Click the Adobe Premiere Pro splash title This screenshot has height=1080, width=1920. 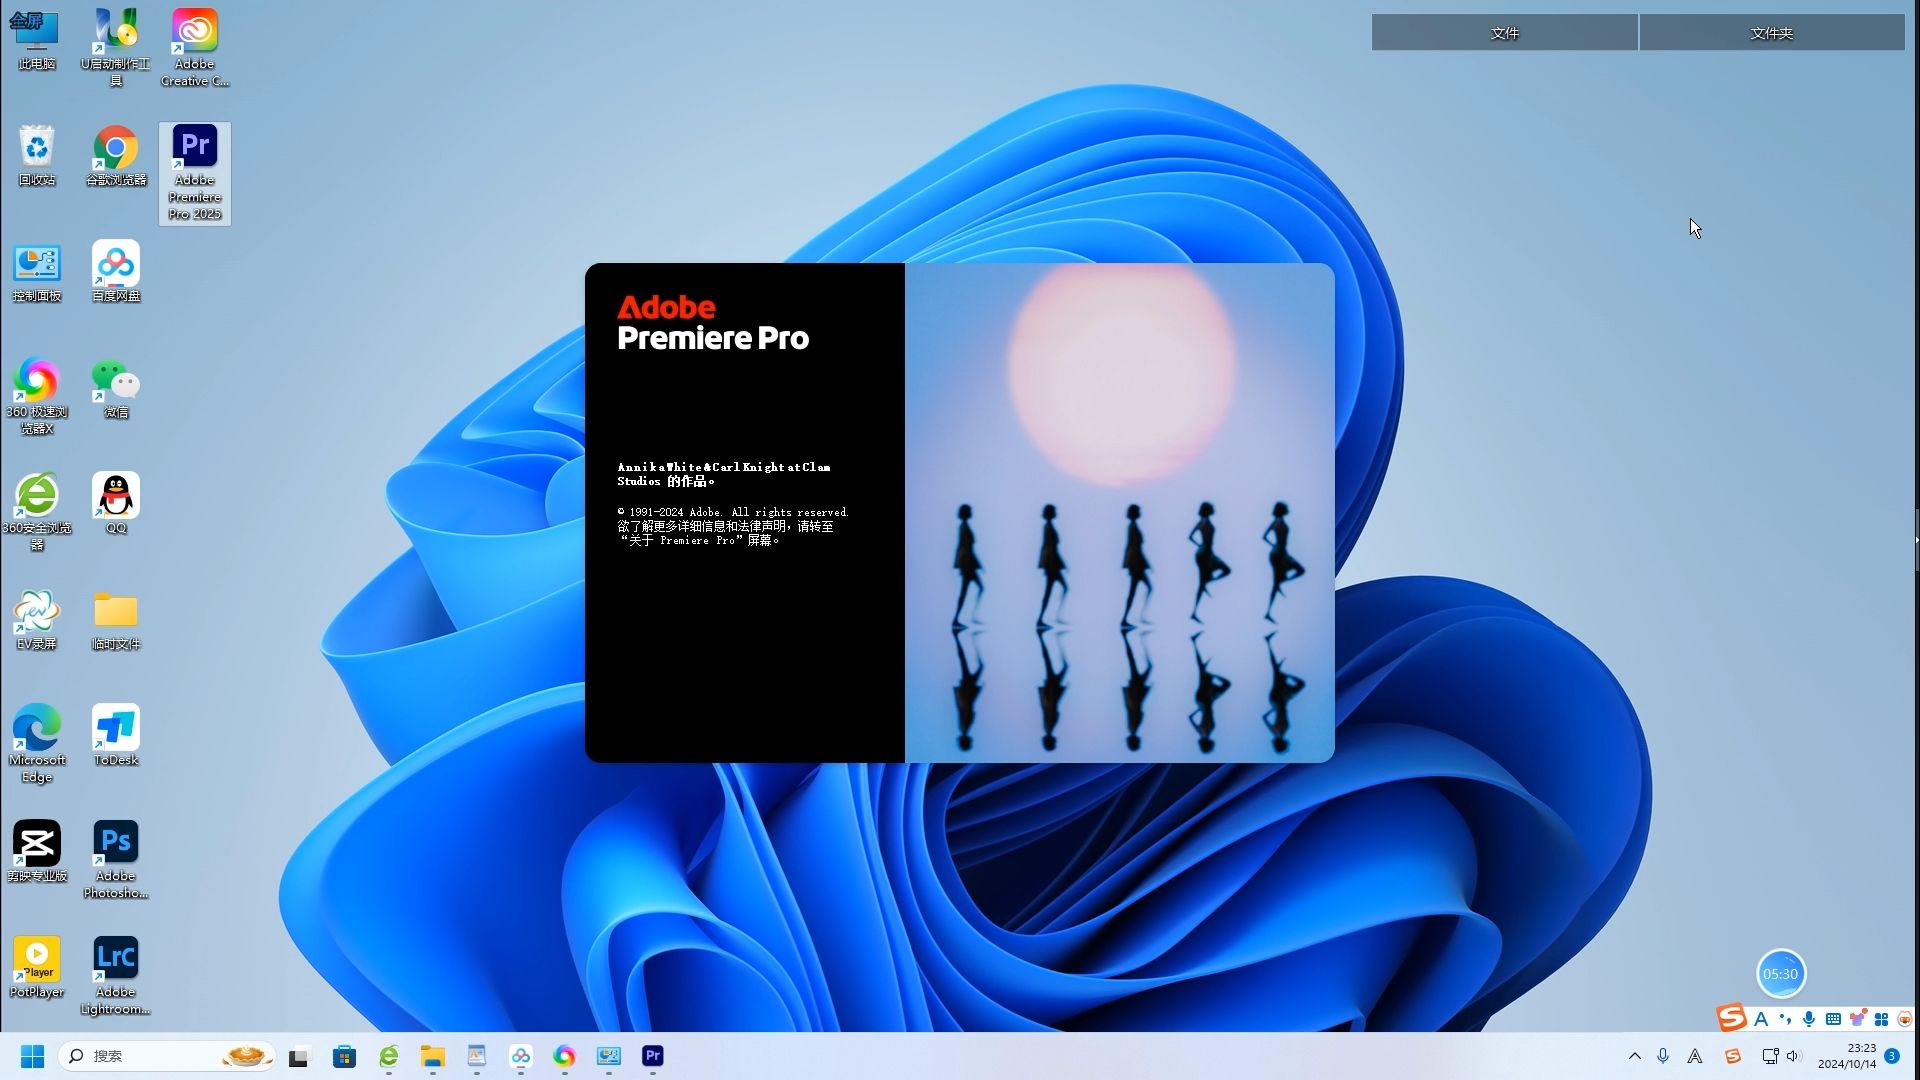(713, 323)
